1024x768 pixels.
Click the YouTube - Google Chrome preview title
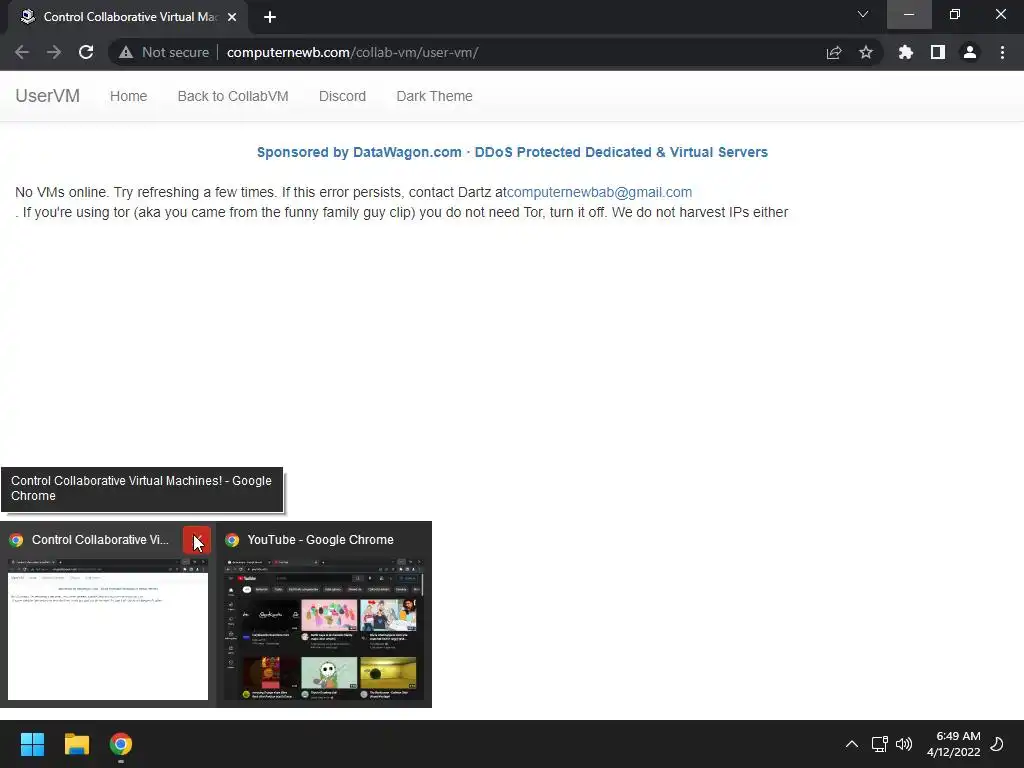coord(320,540)
